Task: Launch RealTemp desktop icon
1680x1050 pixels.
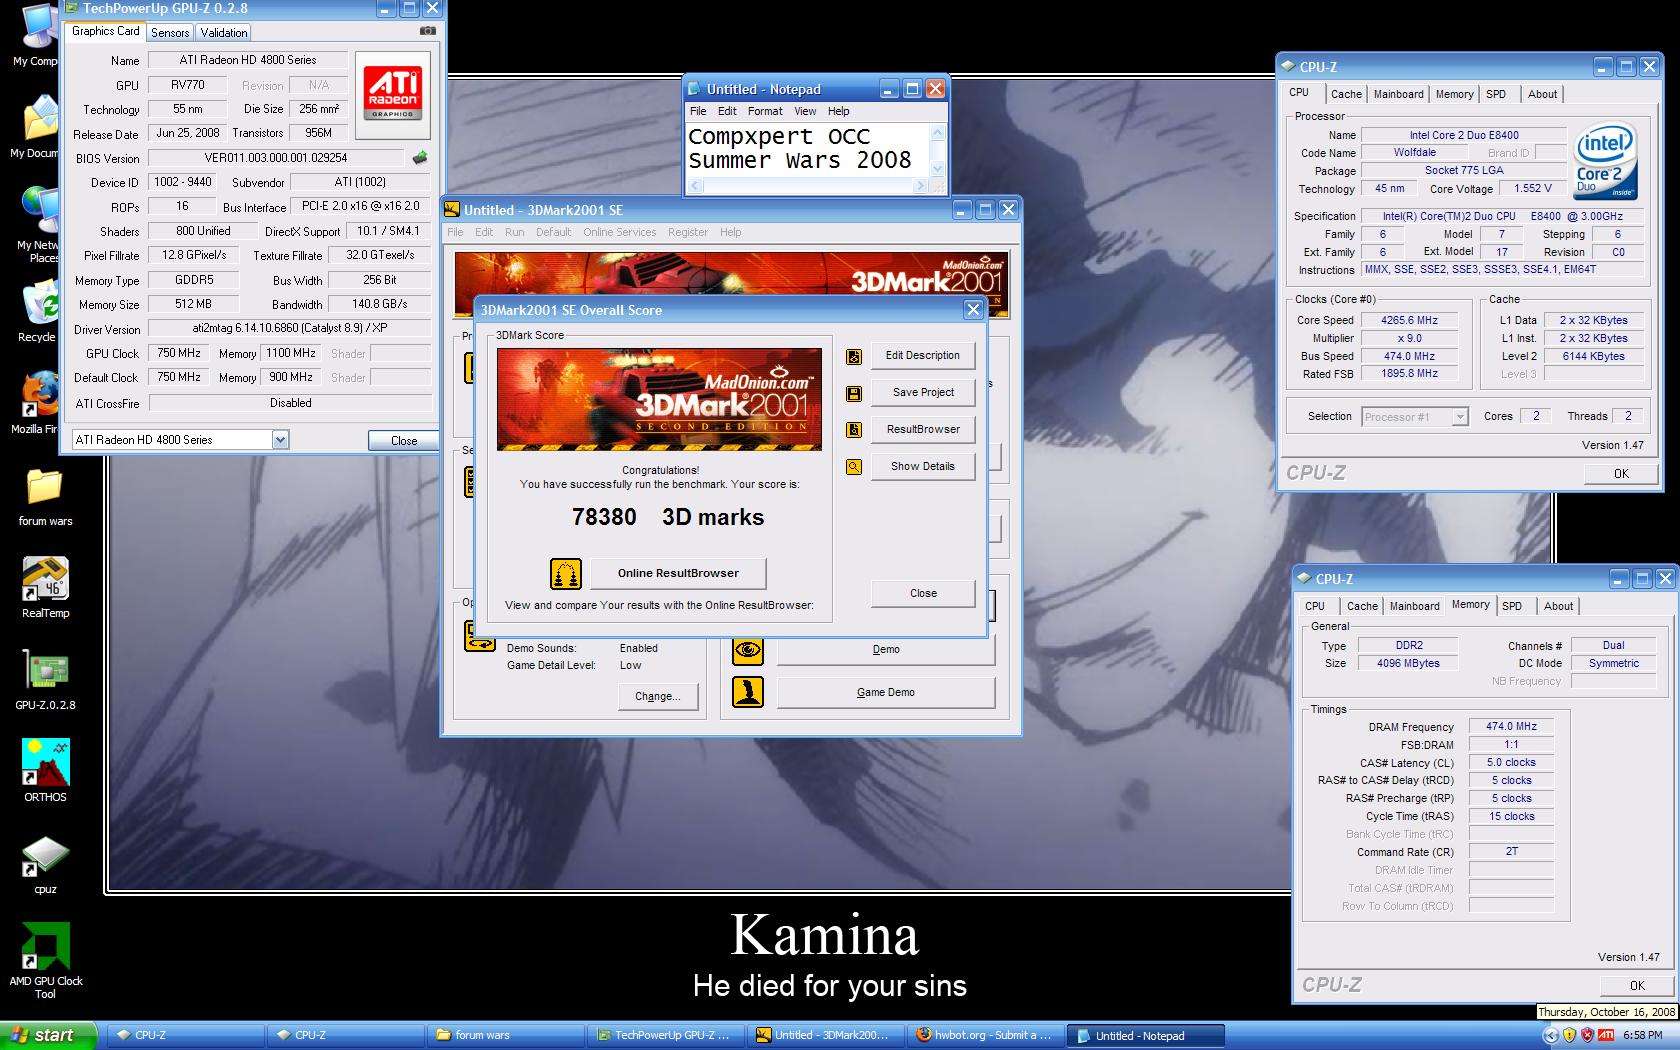Action: point(45,588)
